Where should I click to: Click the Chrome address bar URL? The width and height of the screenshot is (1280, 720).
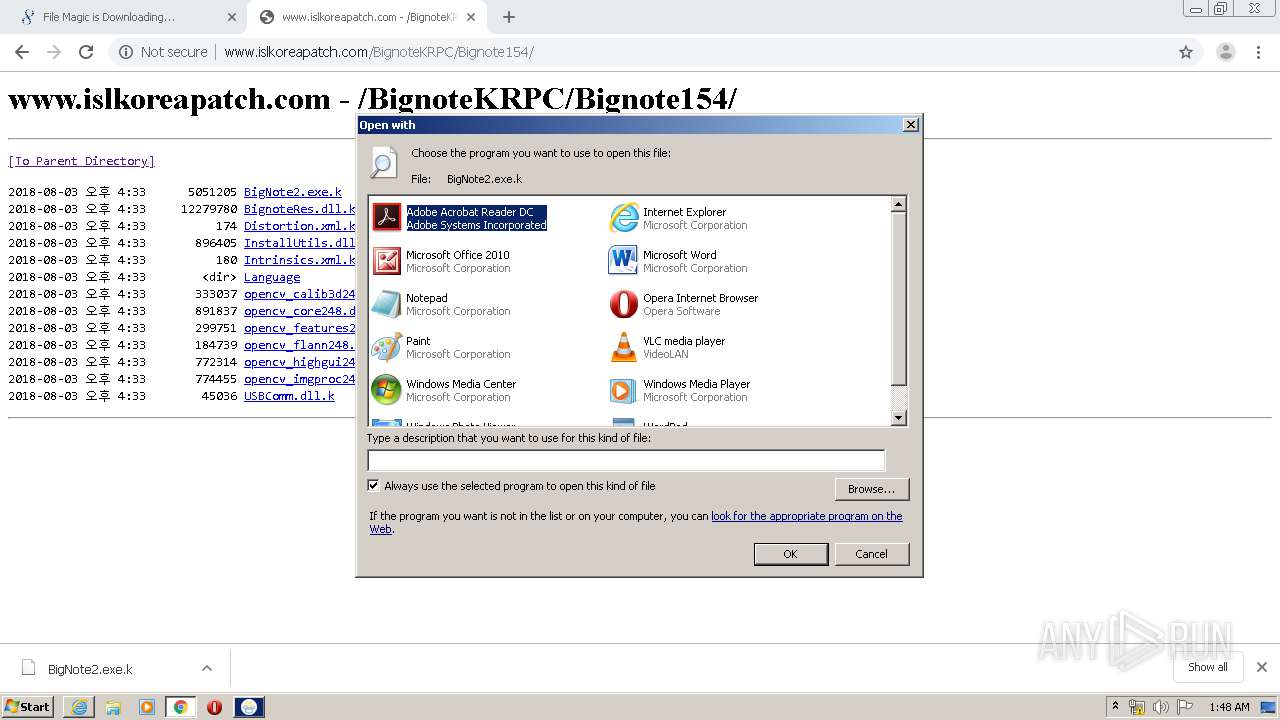pyautogui.click(x=379, y=52)
